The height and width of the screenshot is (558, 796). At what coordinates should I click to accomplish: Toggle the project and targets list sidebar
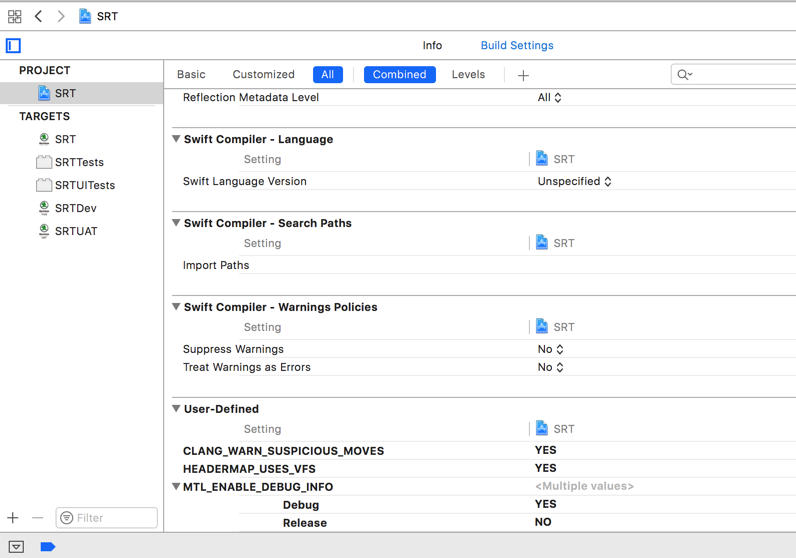pos(13,46)
